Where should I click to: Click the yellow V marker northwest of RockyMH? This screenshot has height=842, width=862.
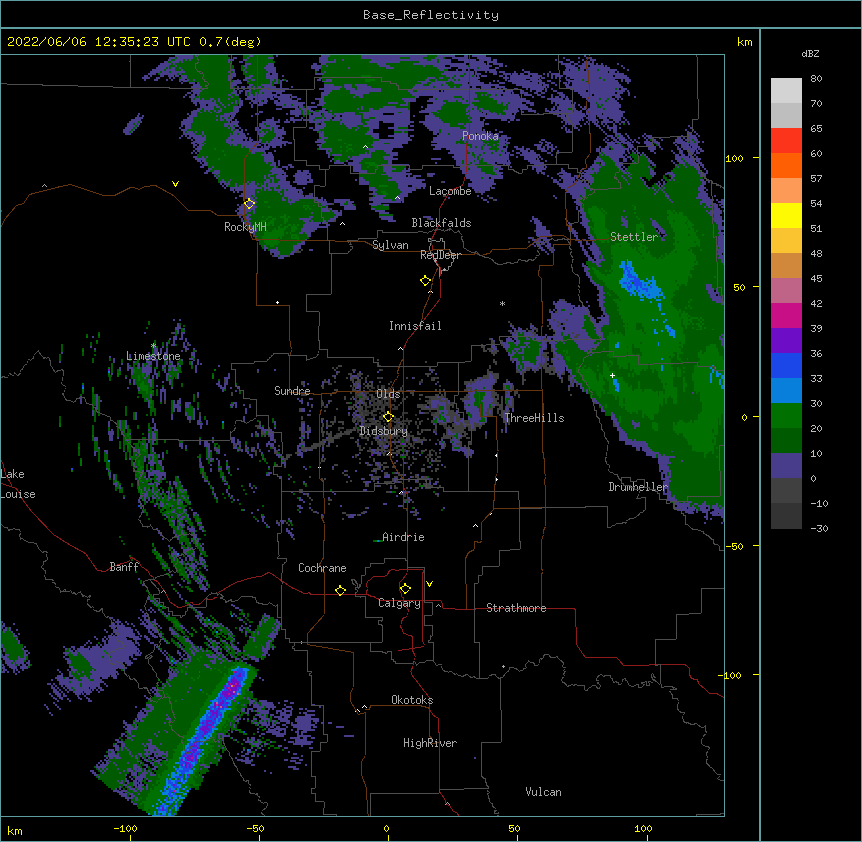pos(175,184)
